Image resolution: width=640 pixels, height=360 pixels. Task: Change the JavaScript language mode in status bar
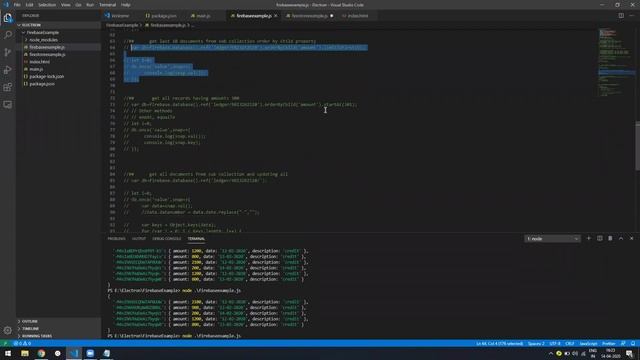588,344
